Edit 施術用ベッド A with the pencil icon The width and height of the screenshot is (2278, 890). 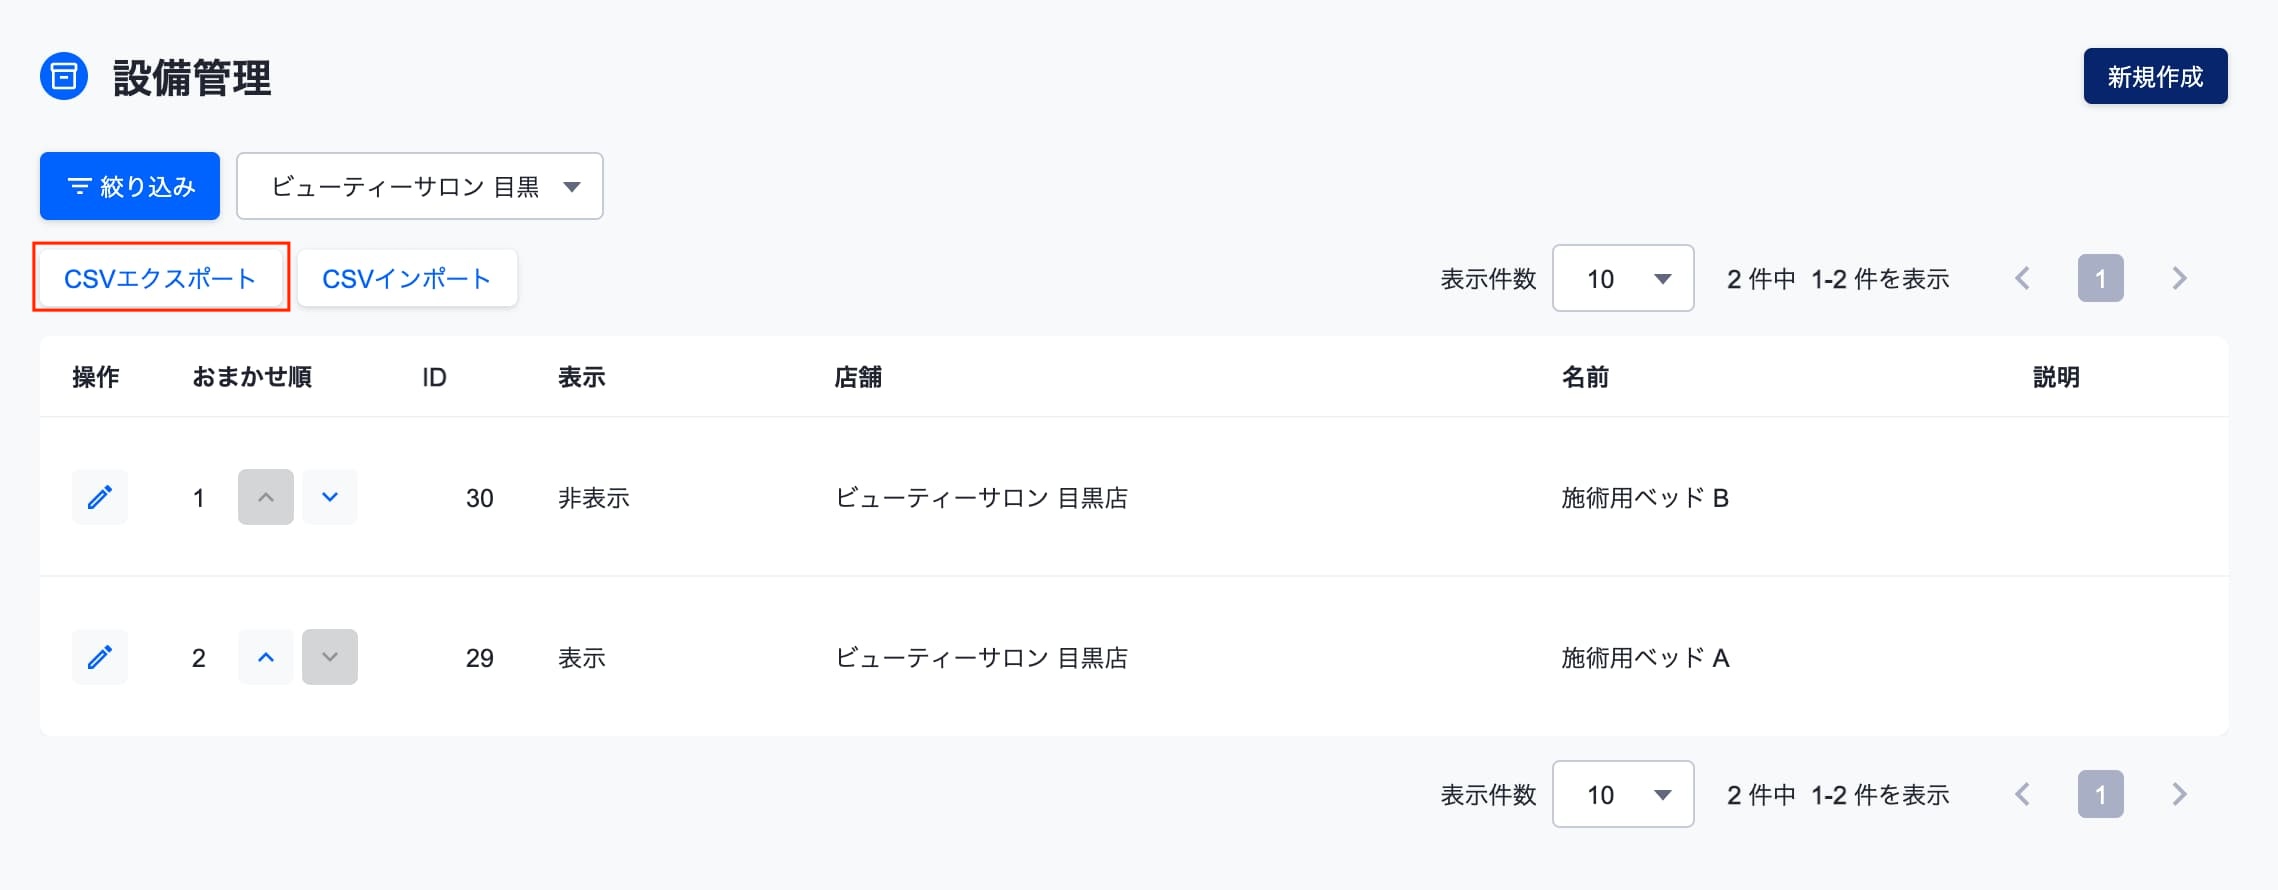[x=100, y=657]
